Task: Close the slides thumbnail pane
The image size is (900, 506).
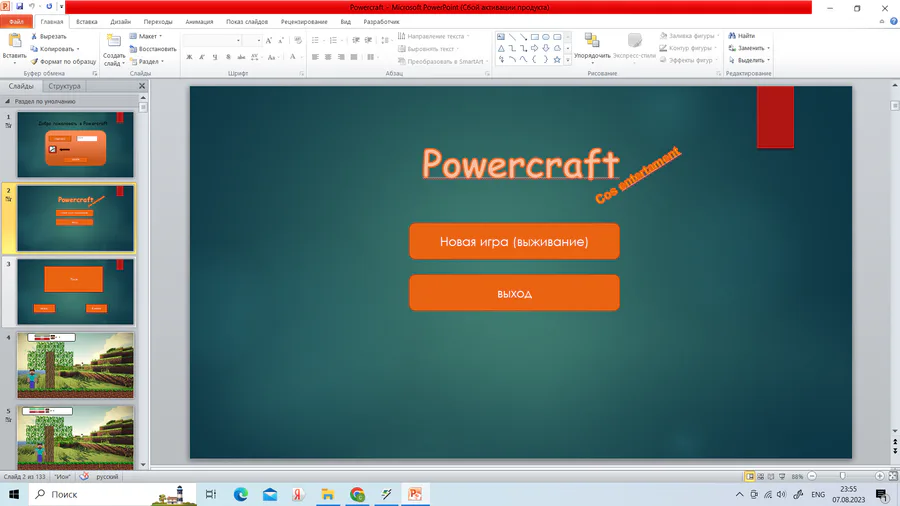Action: (142, 86)
